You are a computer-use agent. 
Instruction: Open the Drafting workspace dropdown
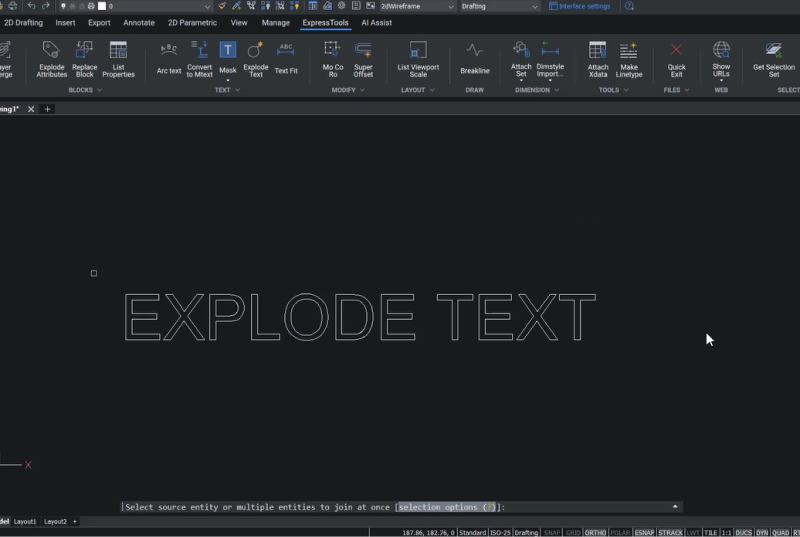499,6
